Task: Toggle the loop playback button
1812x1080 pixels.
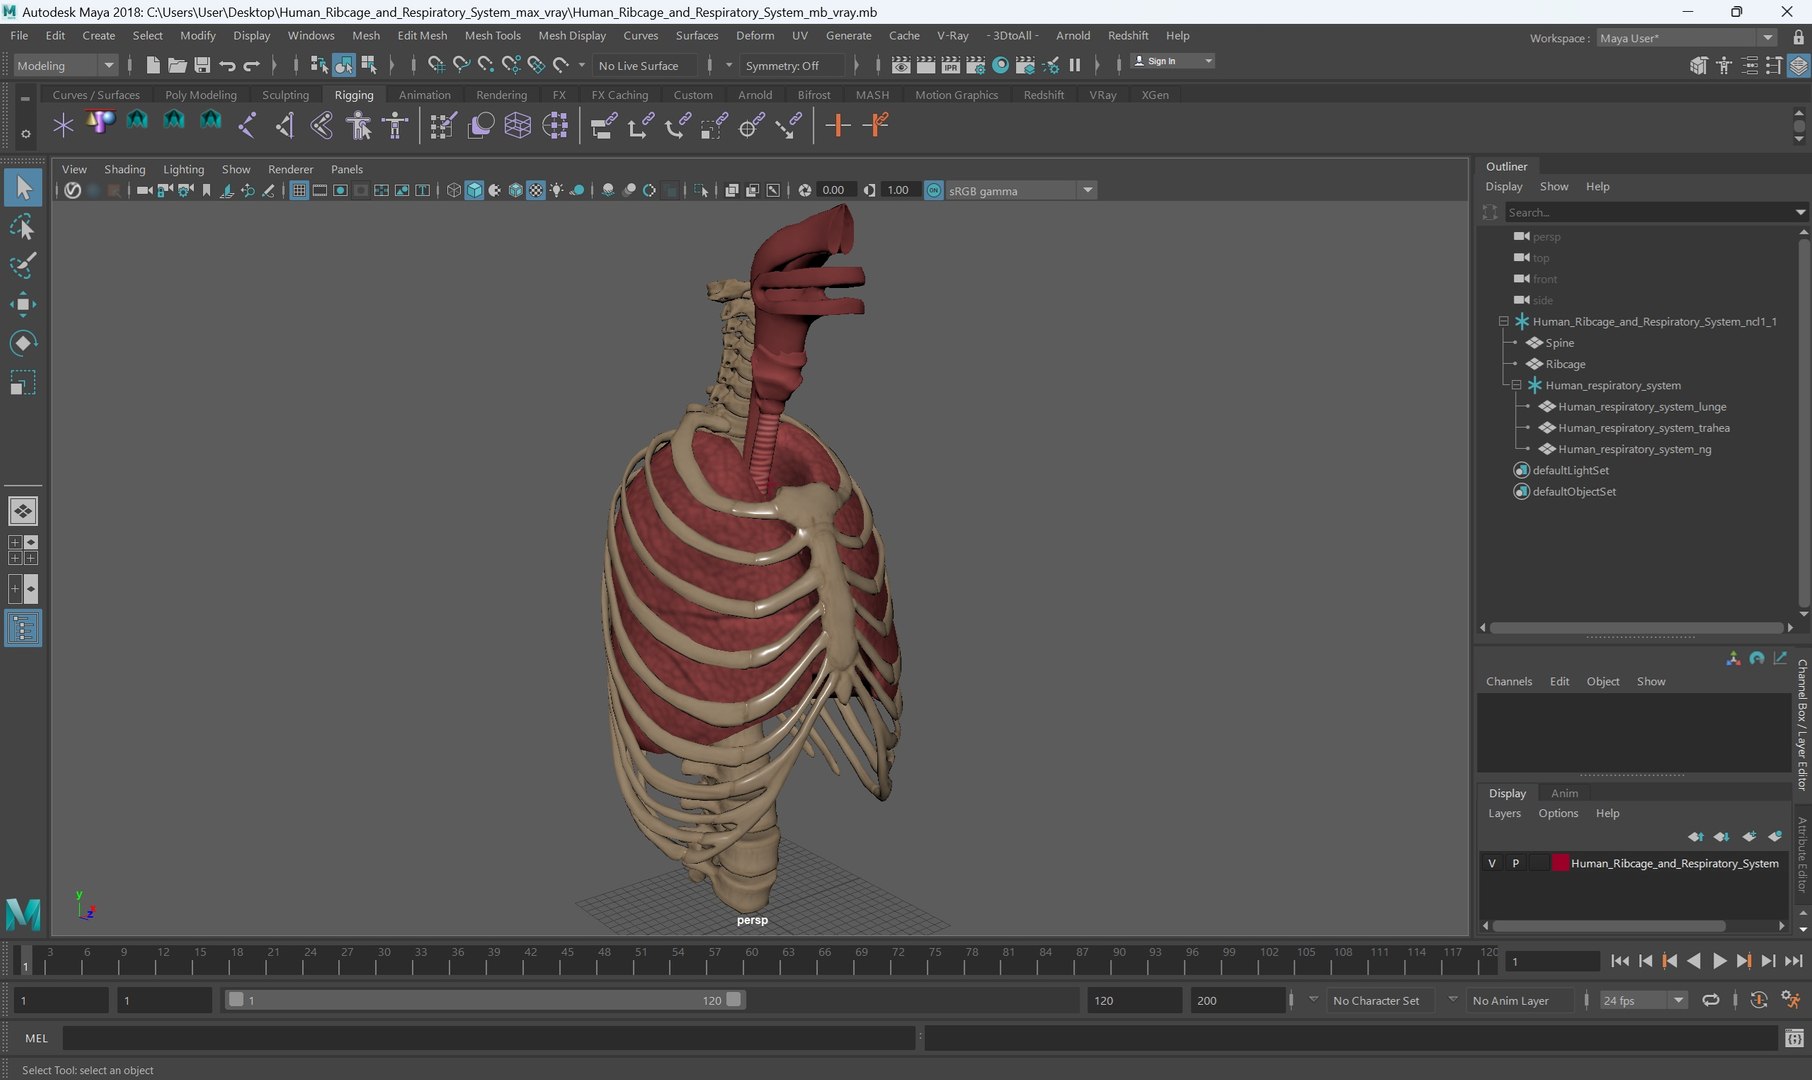Action: tap(1711, 1000)
